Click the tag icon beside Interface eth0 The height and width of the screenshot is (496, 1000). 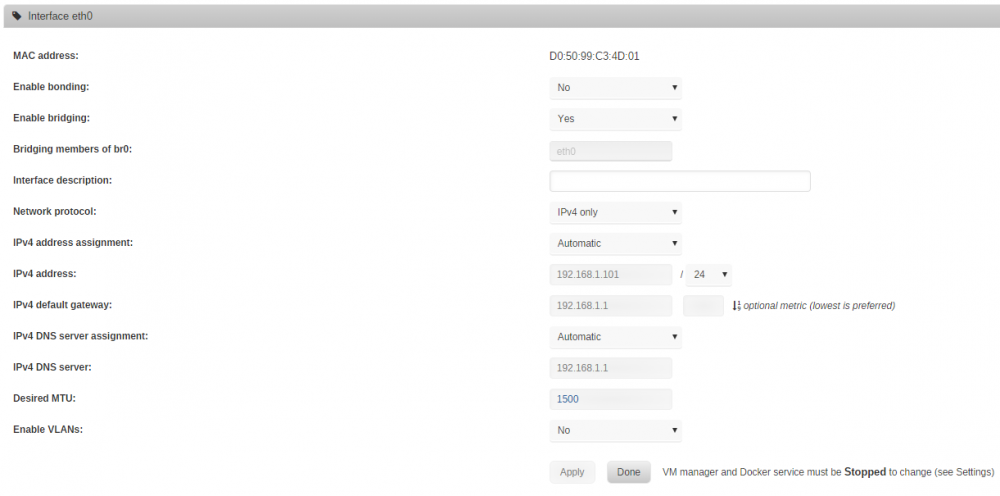17,16
